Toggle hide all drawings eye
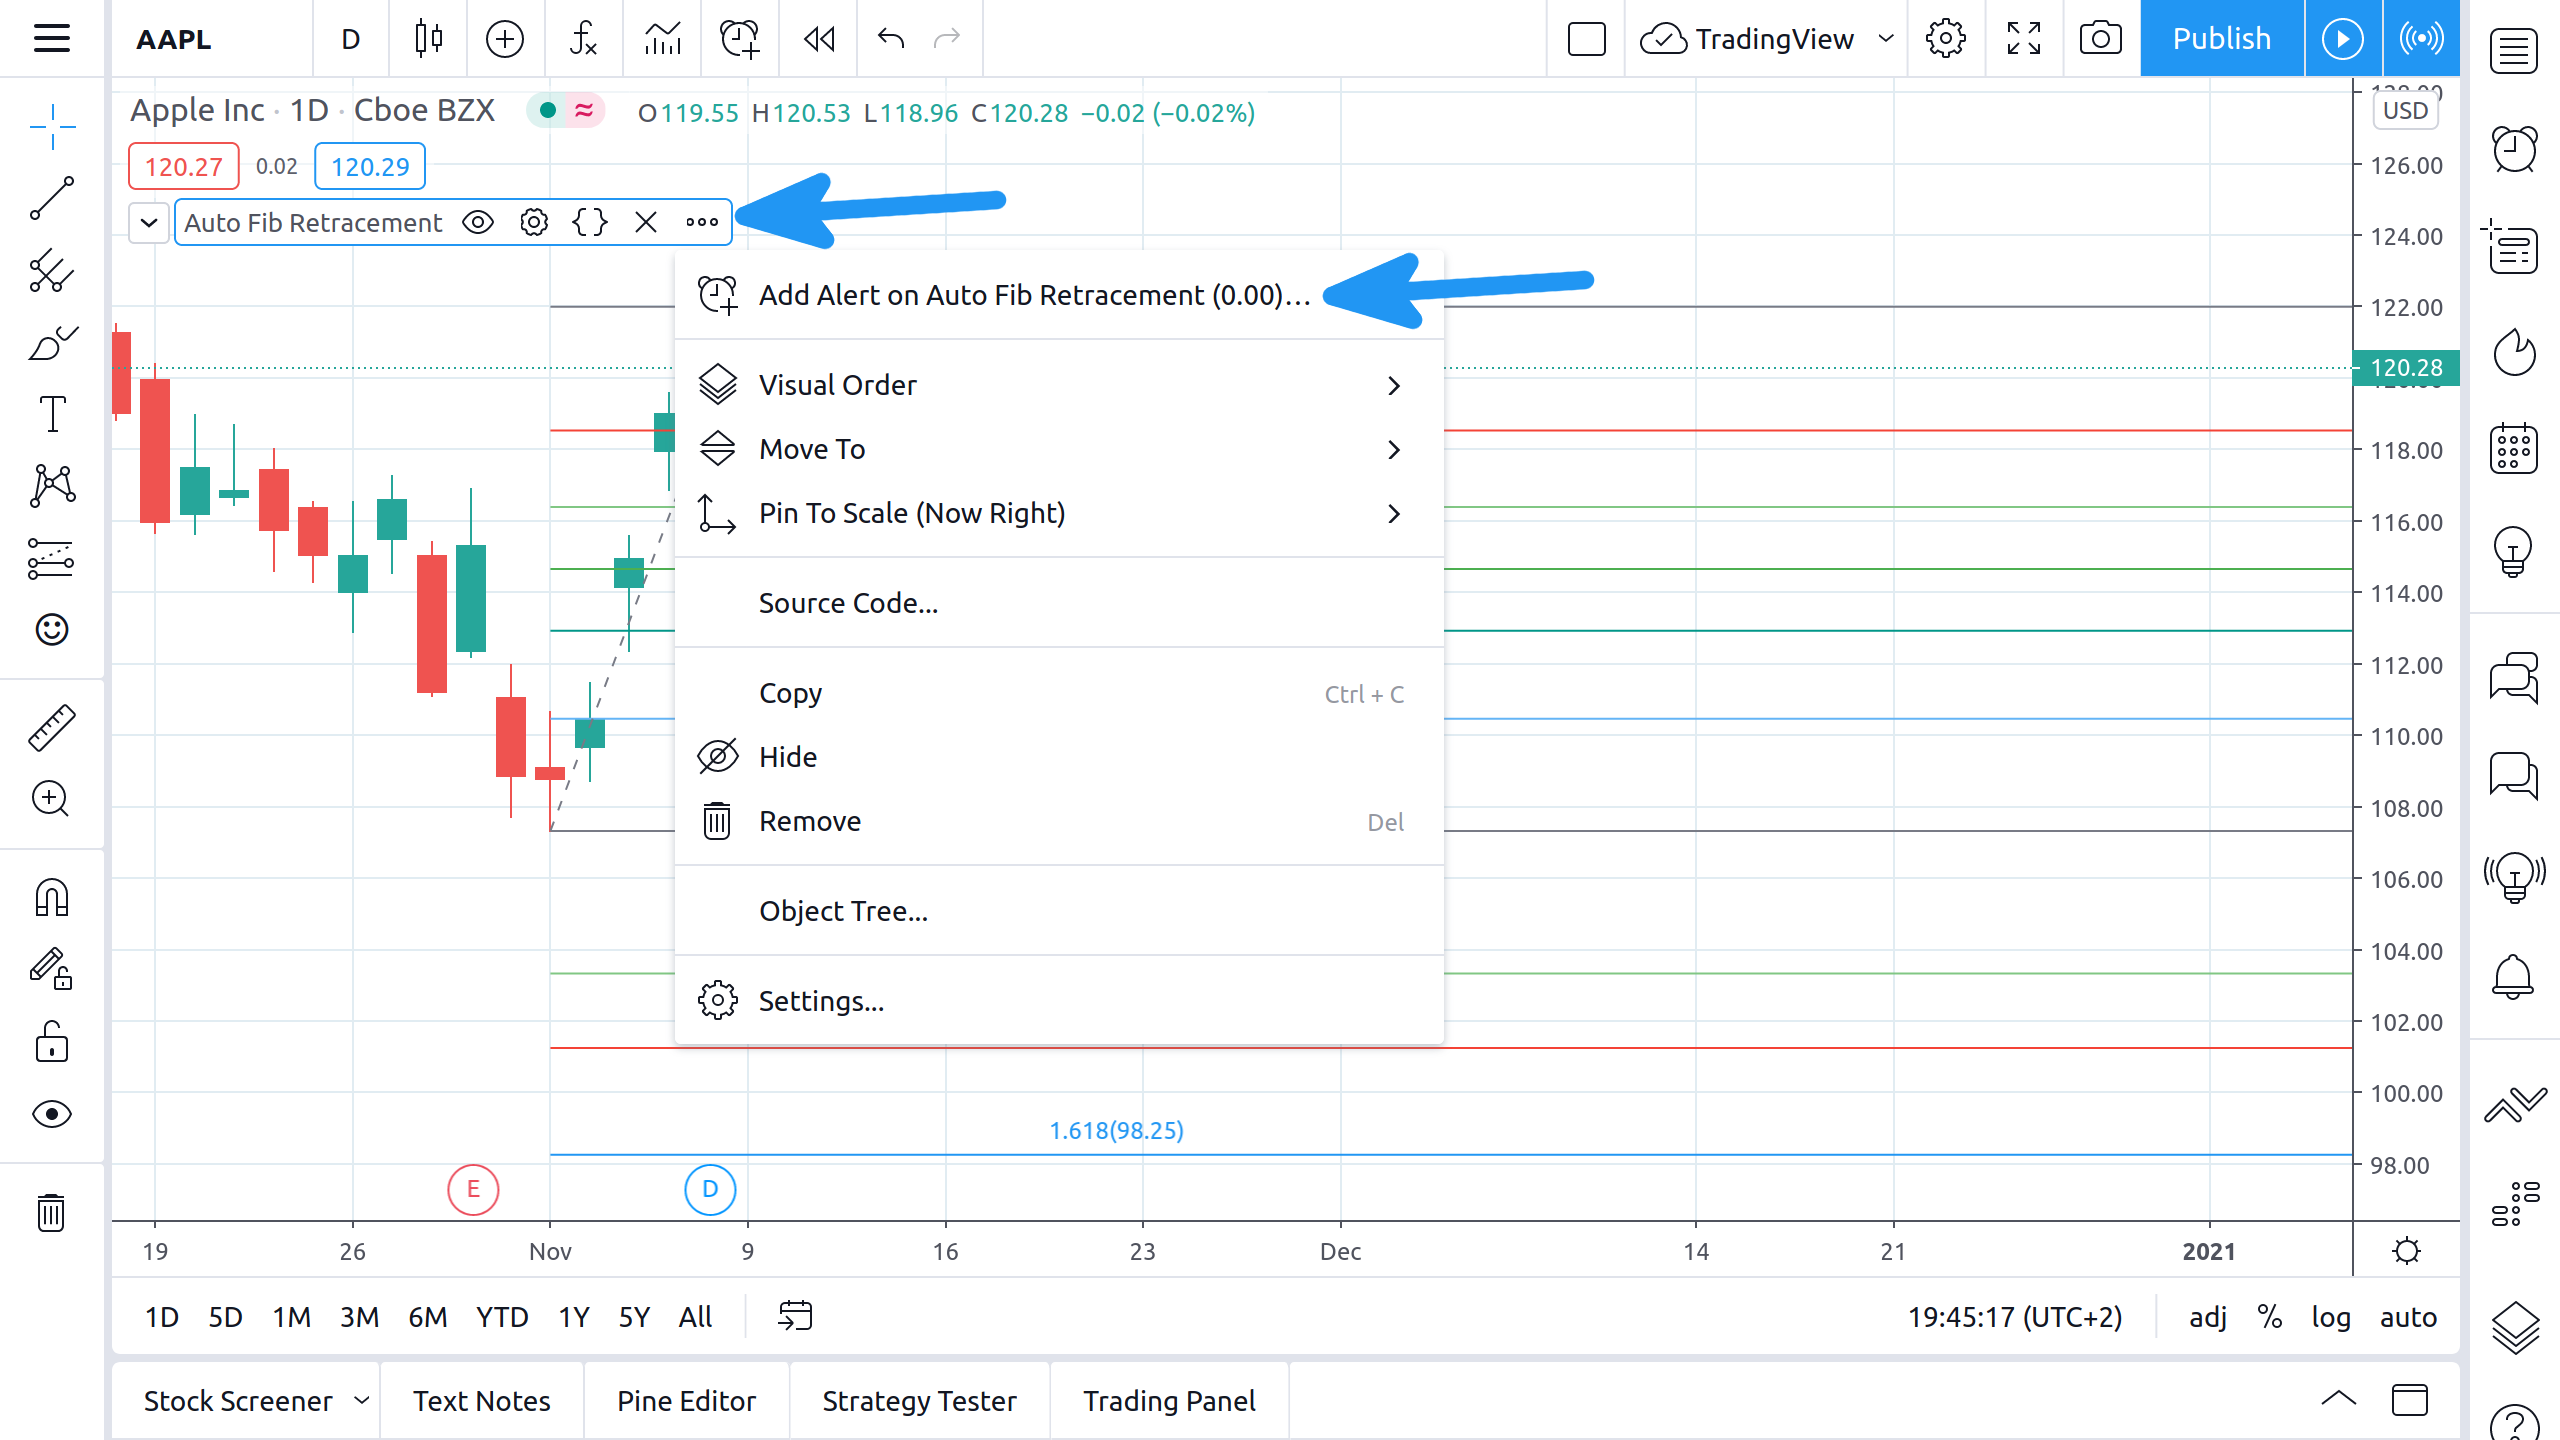 click(52, 1114)
